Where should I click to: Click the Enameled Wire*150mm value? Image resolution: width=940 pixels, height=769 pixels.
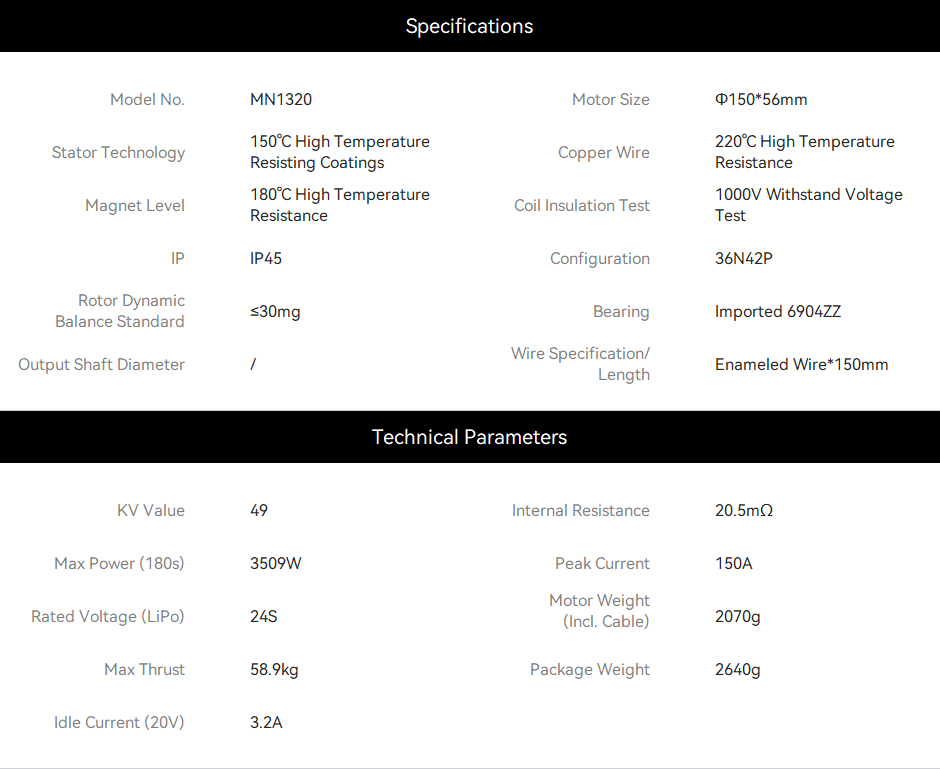pos(802,364)
